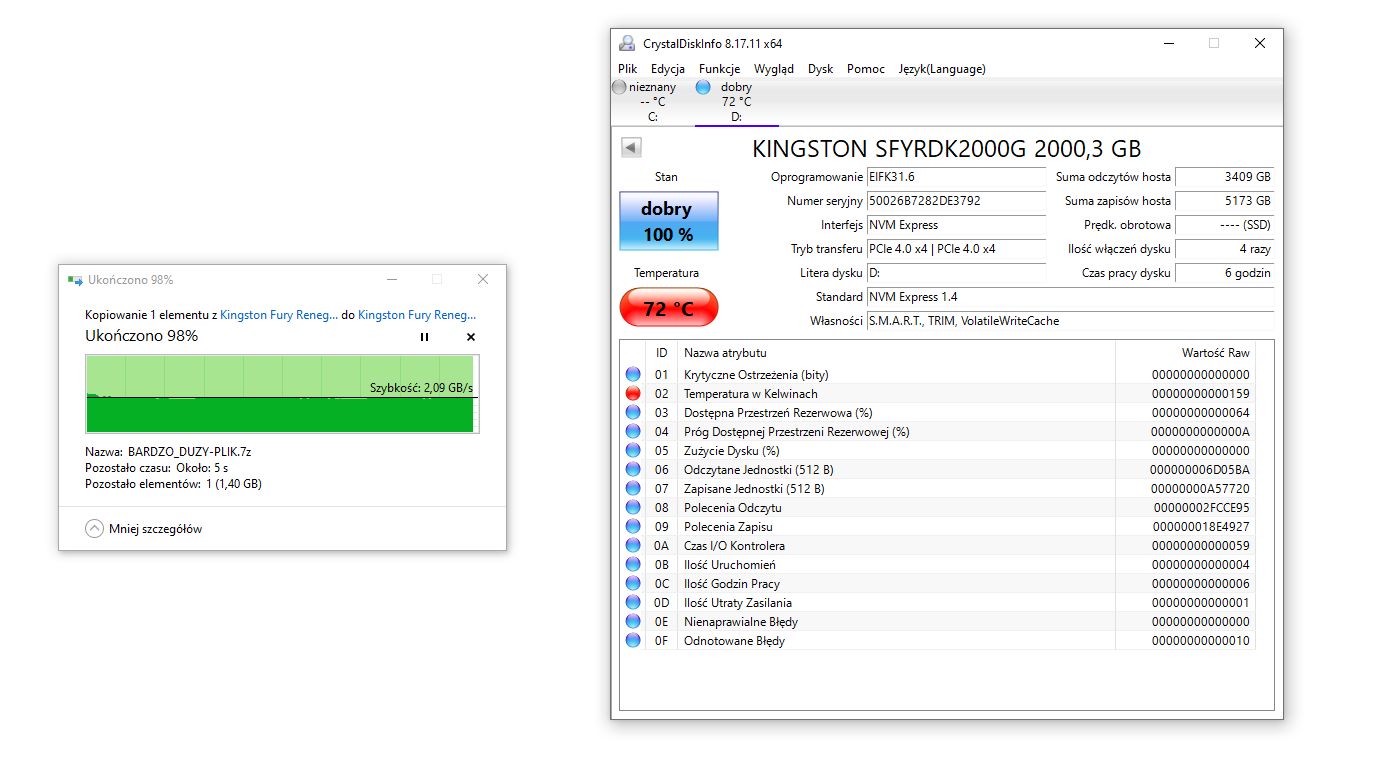Open the Wygląd menu

(x=774, y=69)
